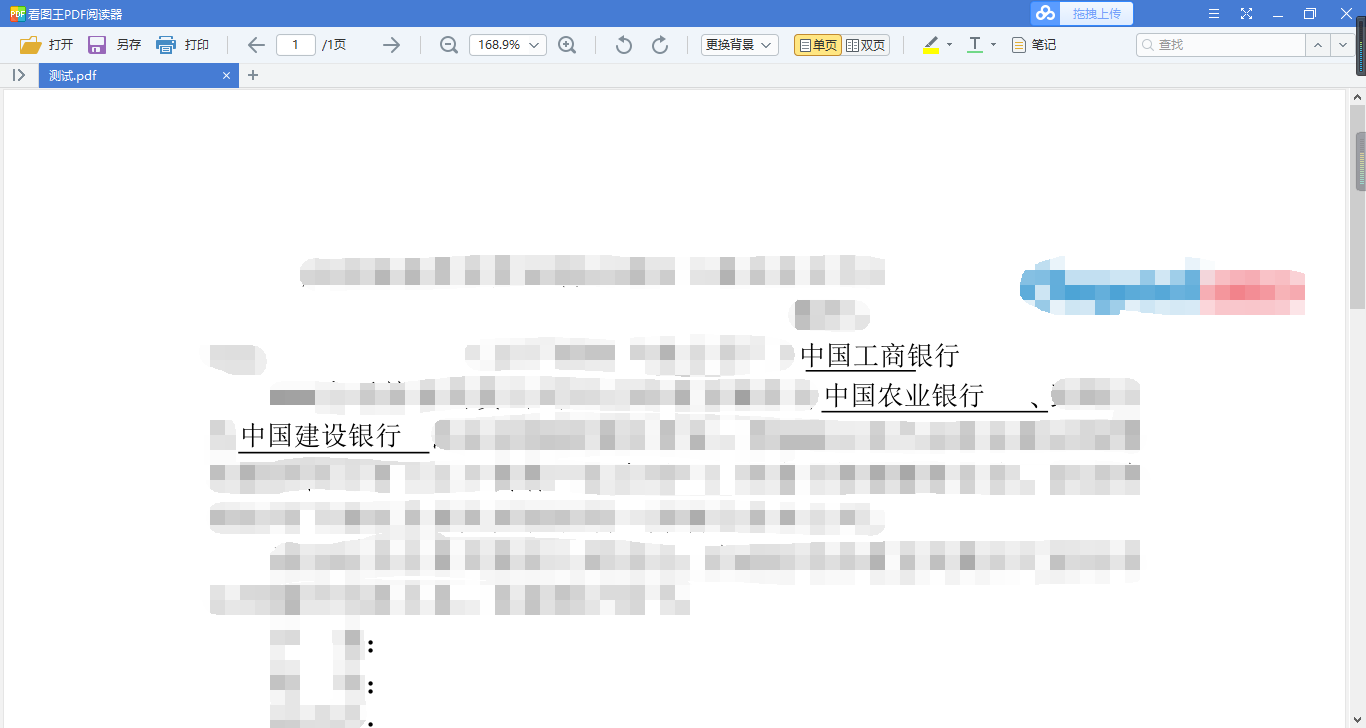Viewport: 1366px width, 728px height.
Task: Click the page number input field
Action: [296, 45]
